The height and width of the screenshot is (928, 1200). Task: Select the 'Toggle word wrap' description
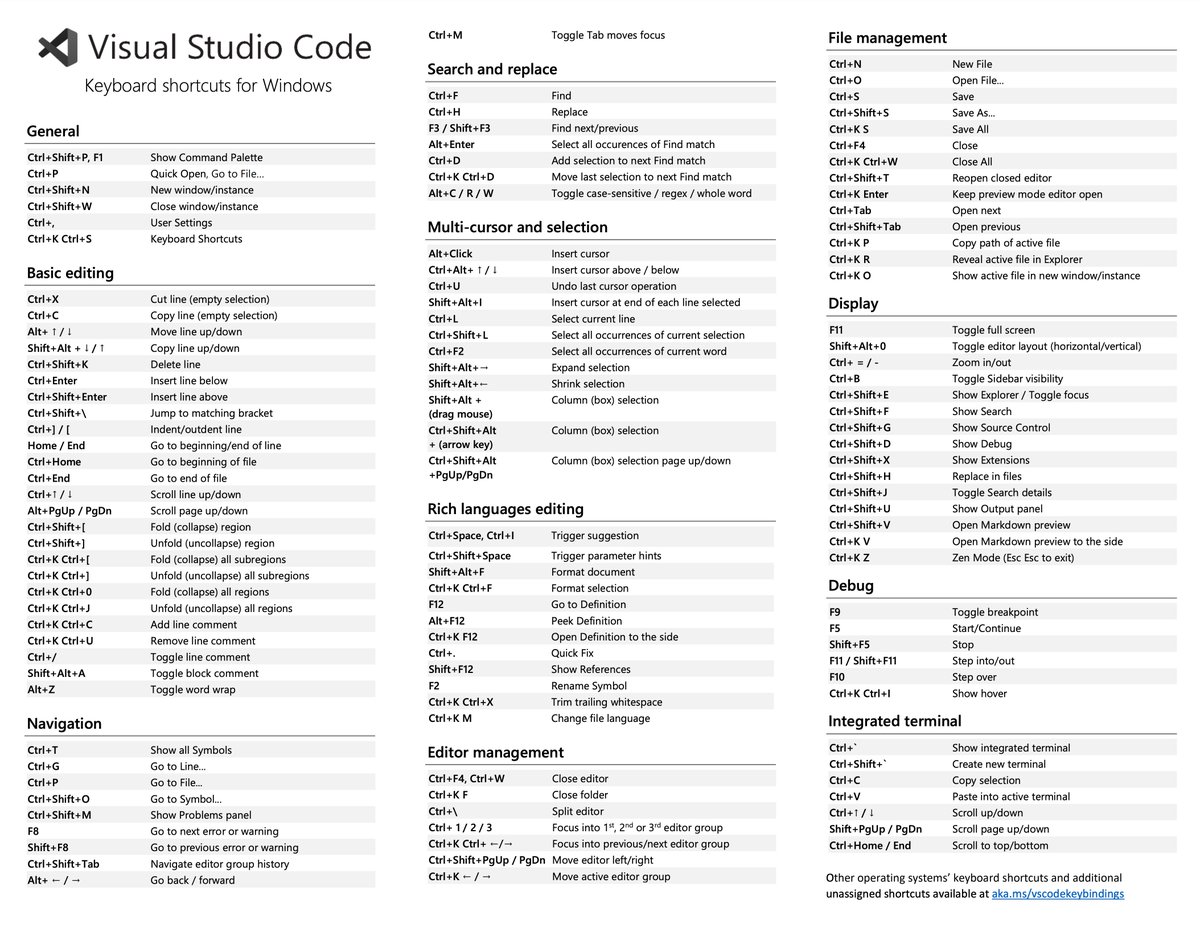pos(193,690)
